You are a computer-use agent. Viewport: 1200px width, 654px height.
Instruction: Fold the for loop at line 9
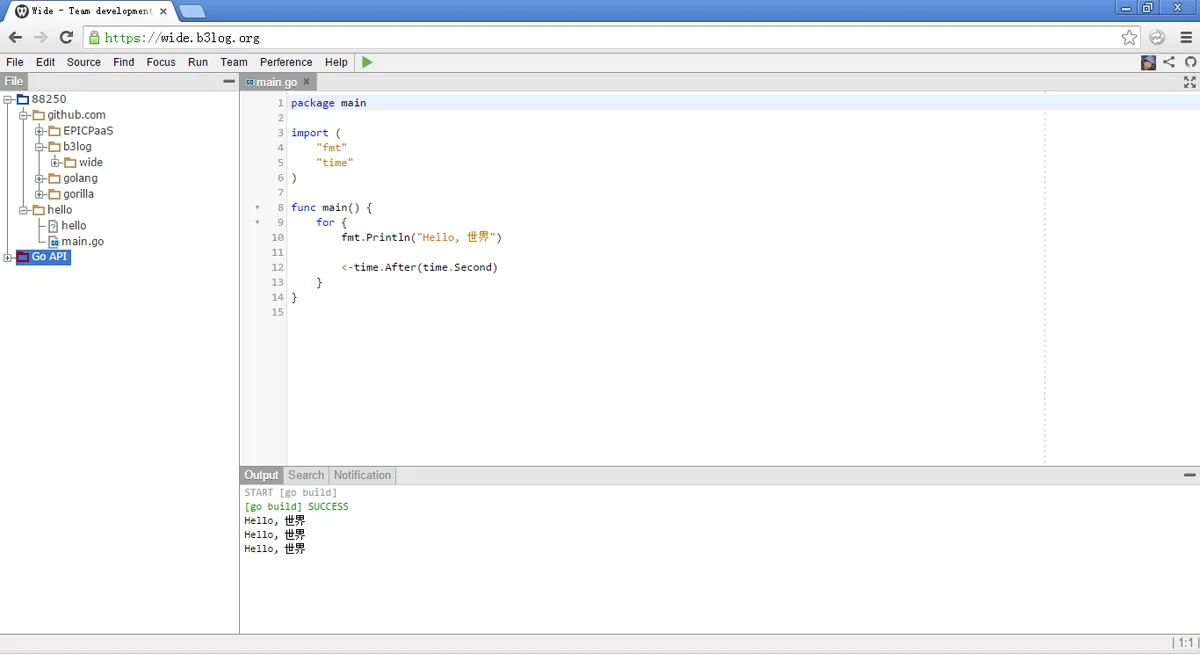coord(257,223)
